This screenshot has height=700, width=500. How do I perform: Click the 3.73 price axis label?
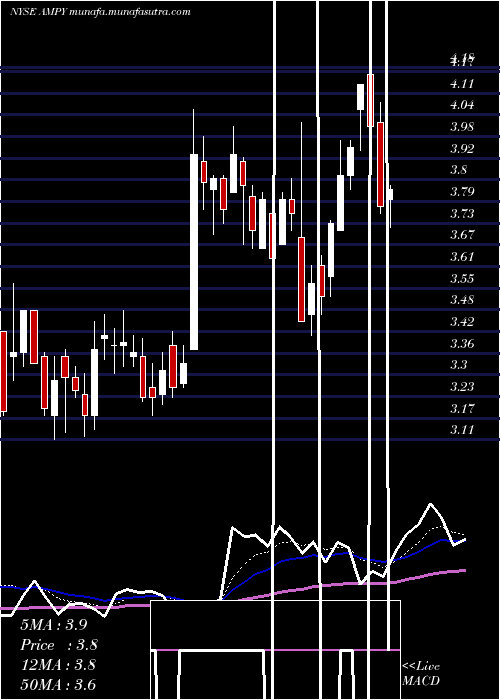coord(462,213)
